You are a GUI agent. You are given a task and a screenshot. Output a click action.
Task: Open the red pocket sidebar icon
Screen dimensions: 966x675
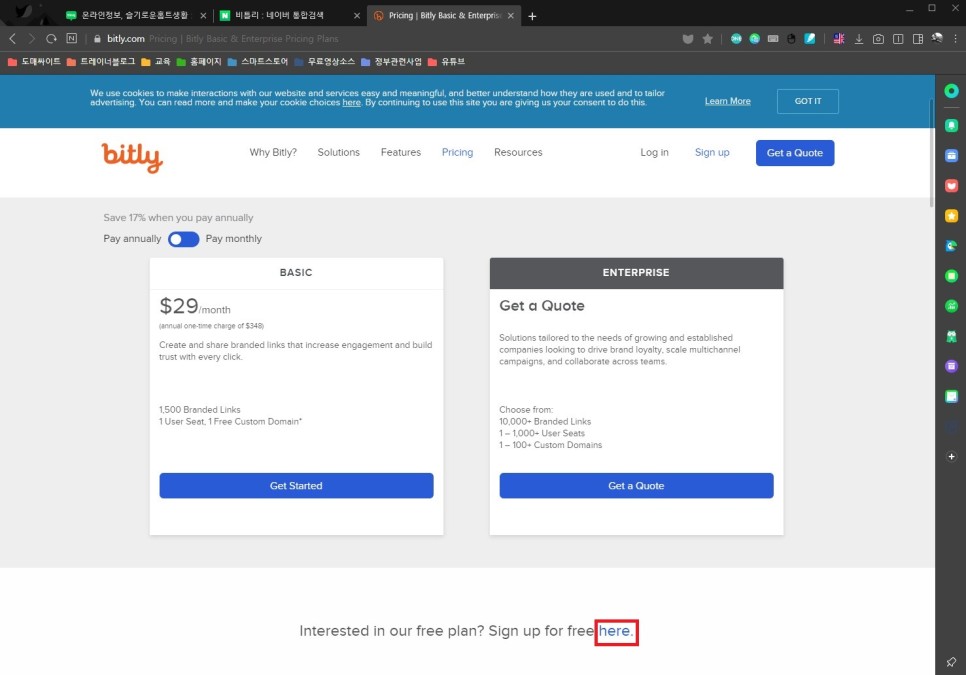pos(951,185)
